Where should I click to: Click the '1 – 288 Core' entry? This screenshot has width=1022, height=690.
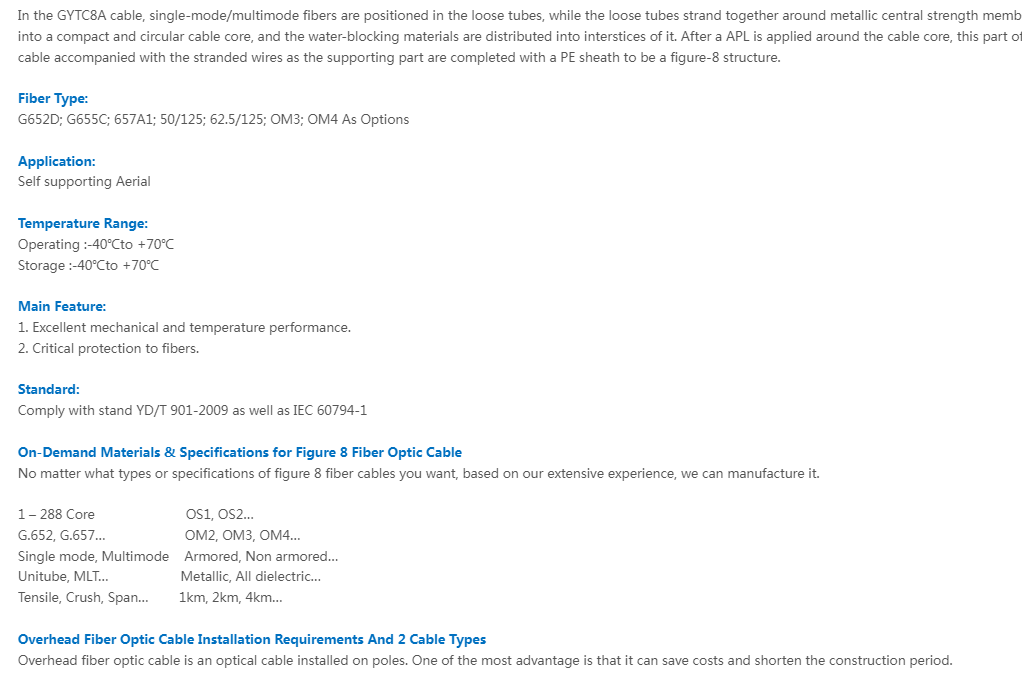pyautogui.click(x=56, y=514)
